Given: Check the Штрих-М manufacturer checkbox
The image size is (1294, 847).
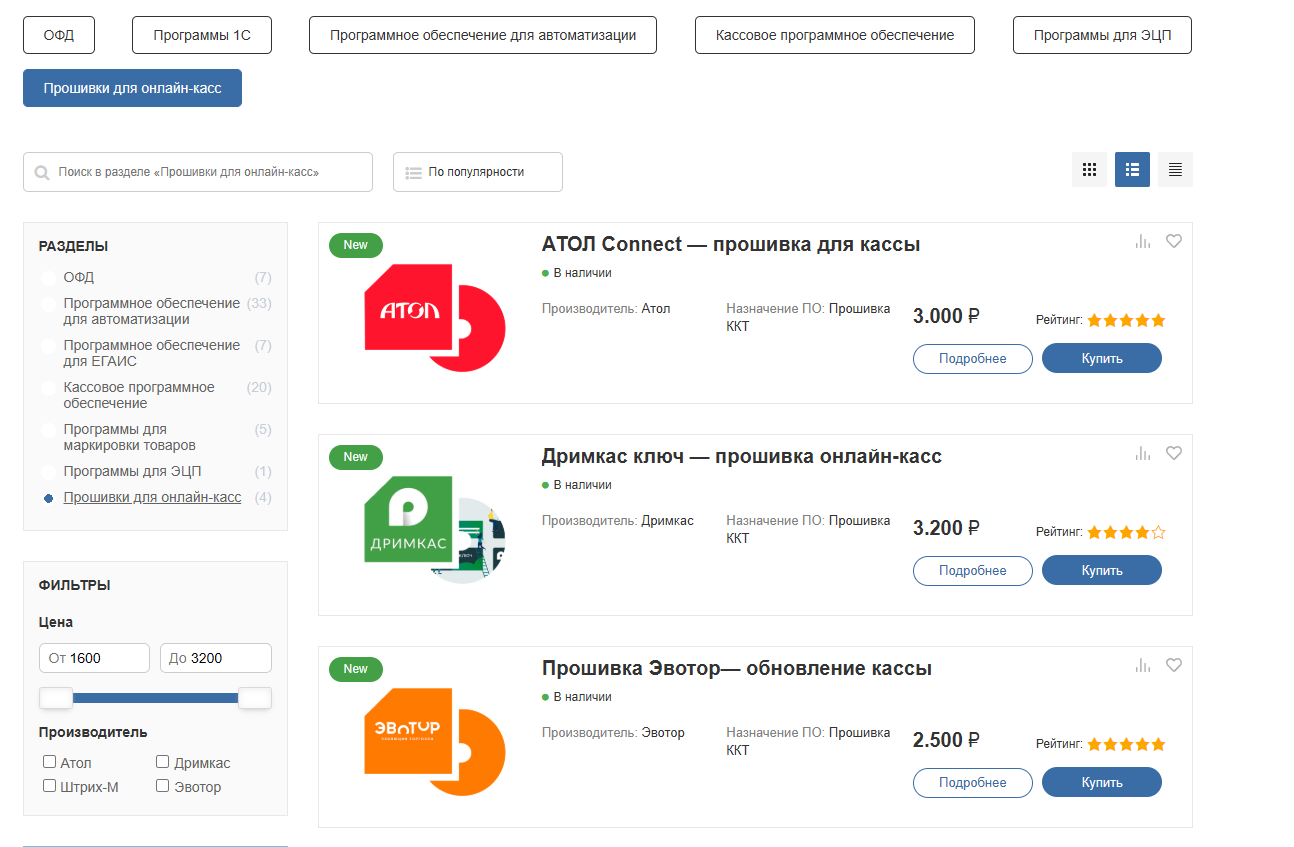Looking at the screenshot, I should pos(49,786).
